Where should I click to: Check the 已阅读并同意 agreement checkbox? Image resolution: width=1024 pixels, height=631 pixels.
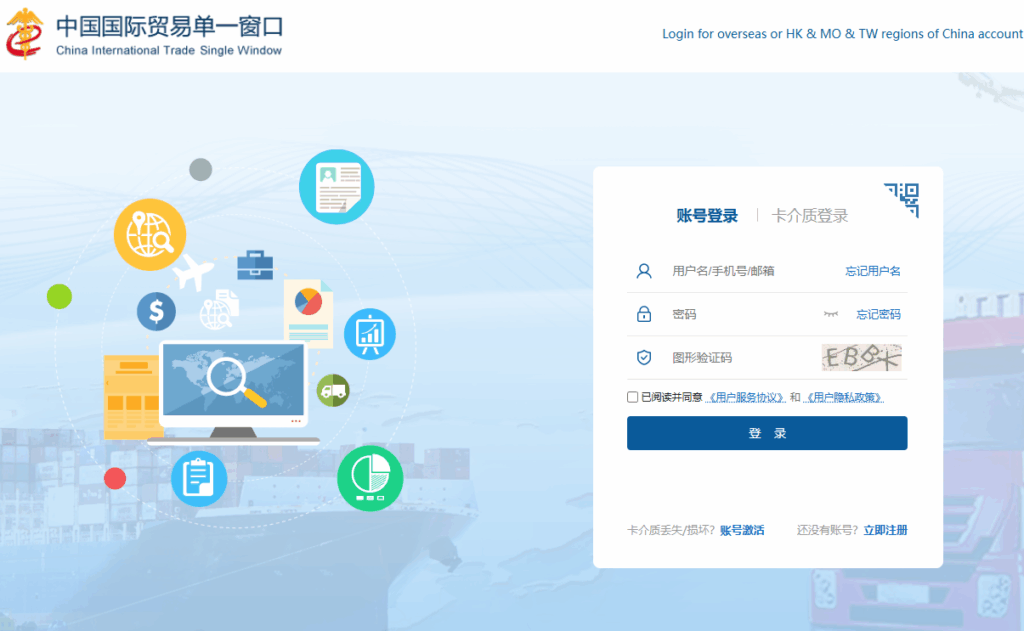(632, 396)
